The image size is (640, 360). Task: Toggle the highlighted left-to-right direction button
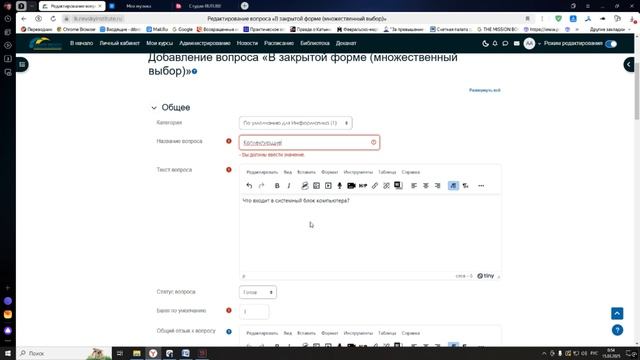point(453,186)
